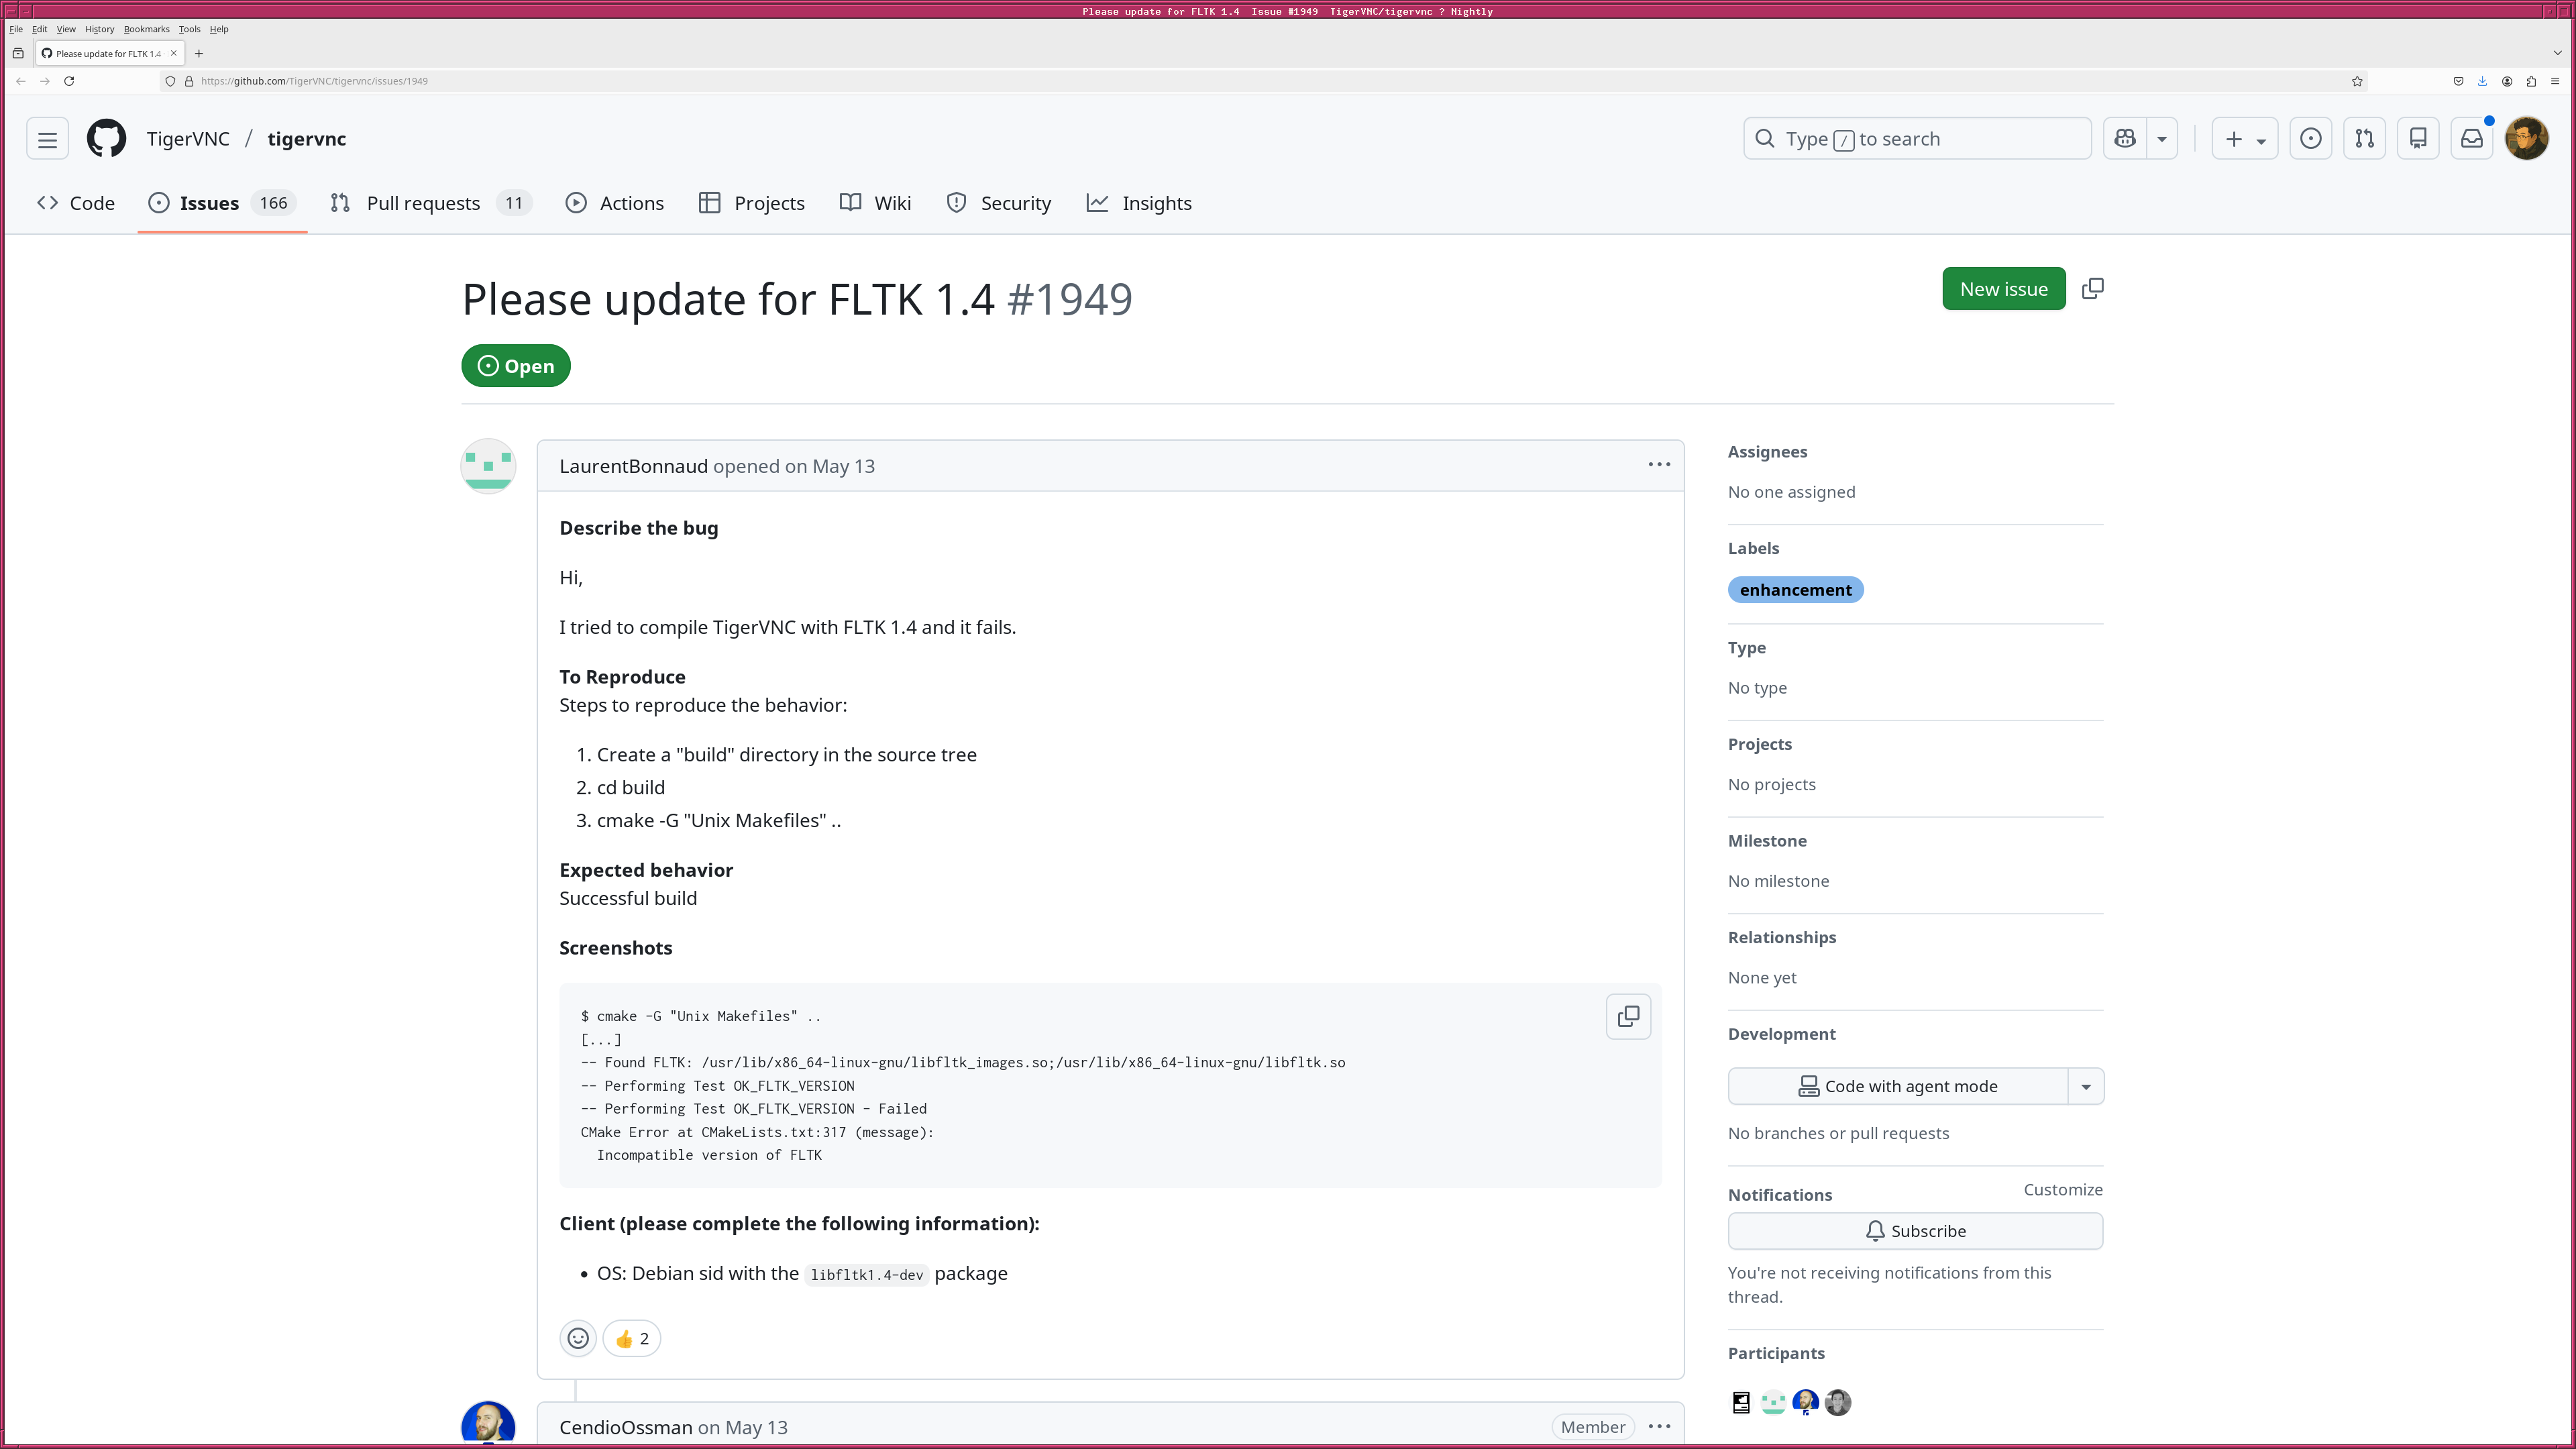Viewport: 2576px width, 1449px height.
Task: Click the New issue button
Action: (2003, 289)
